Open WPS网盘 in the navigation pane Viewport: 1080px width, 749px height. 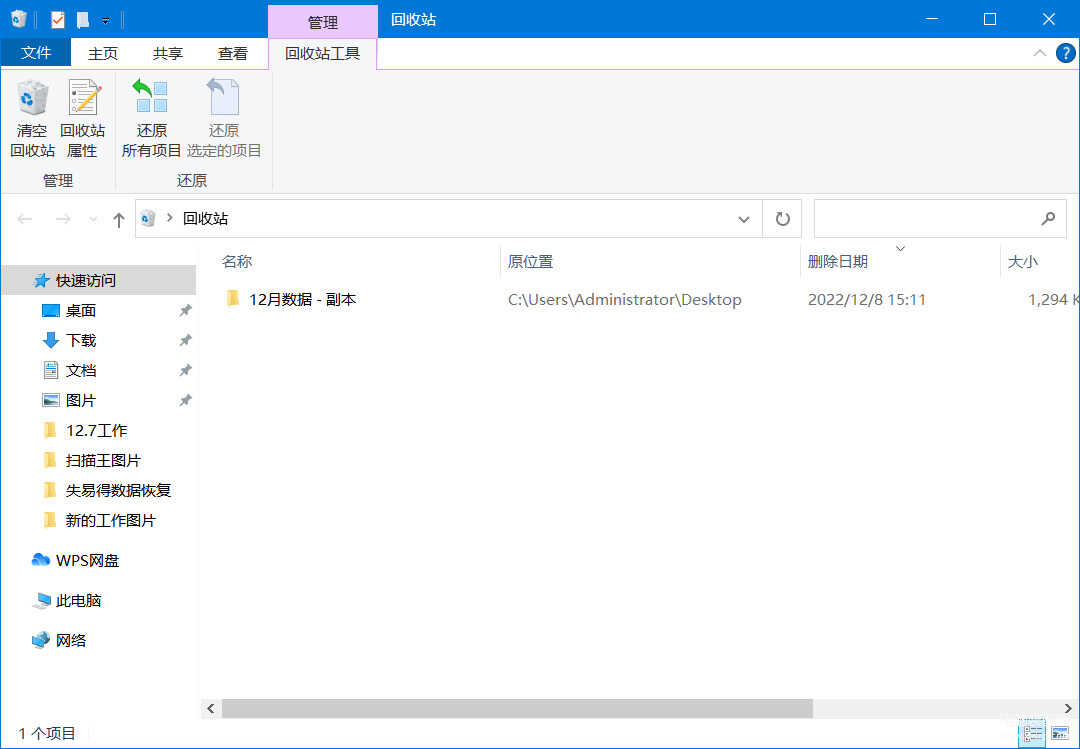pyautogui.click(x=87, y=561)
